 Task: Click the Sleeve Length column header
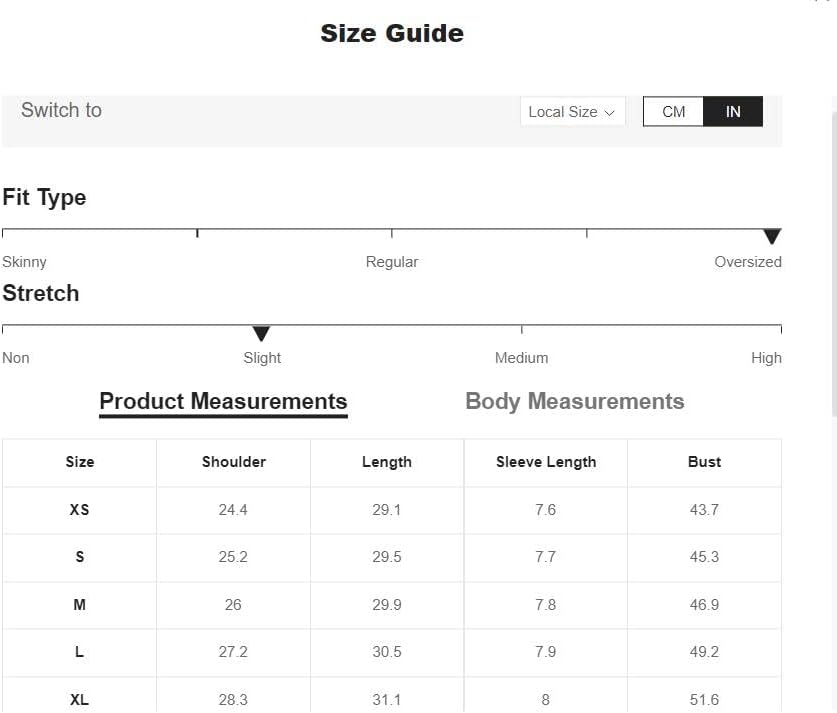546,462
